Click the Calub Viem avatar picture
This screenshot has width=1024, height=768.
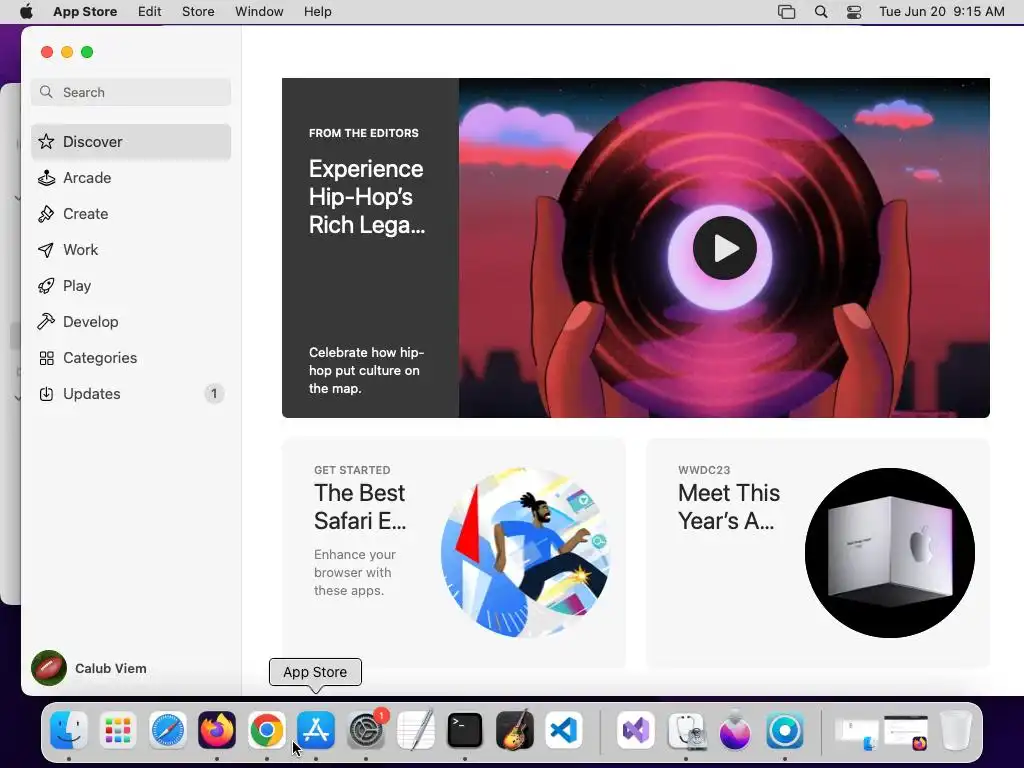[49, 668]
